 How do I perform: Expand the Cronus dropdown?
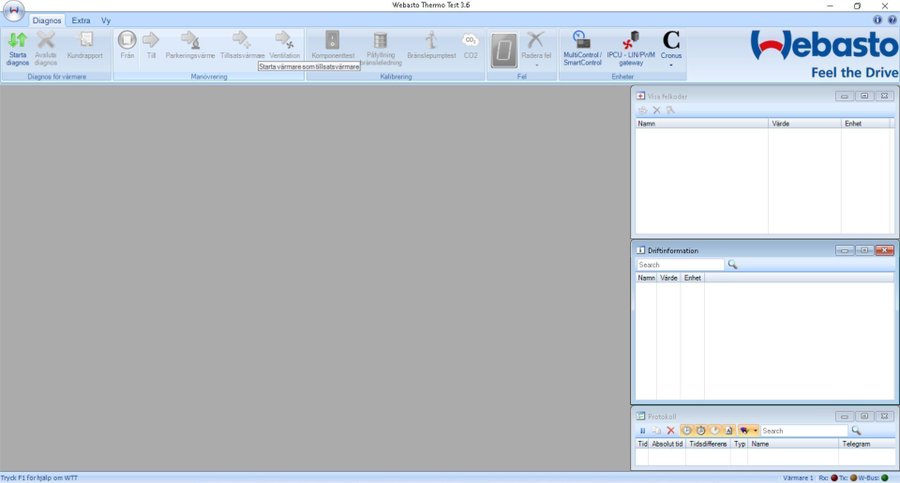click(x=671, y=65)
